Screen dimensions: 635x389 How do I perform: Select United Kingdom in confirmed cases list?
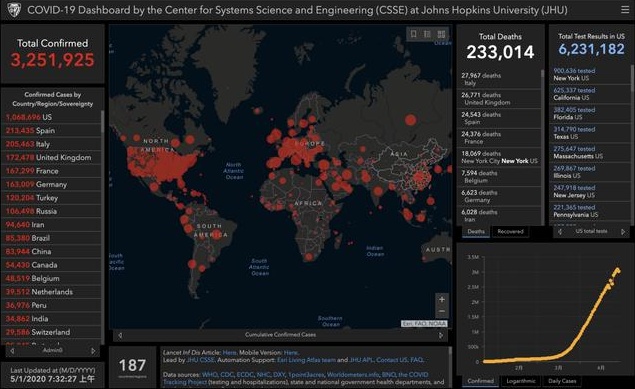click(51, 157)
